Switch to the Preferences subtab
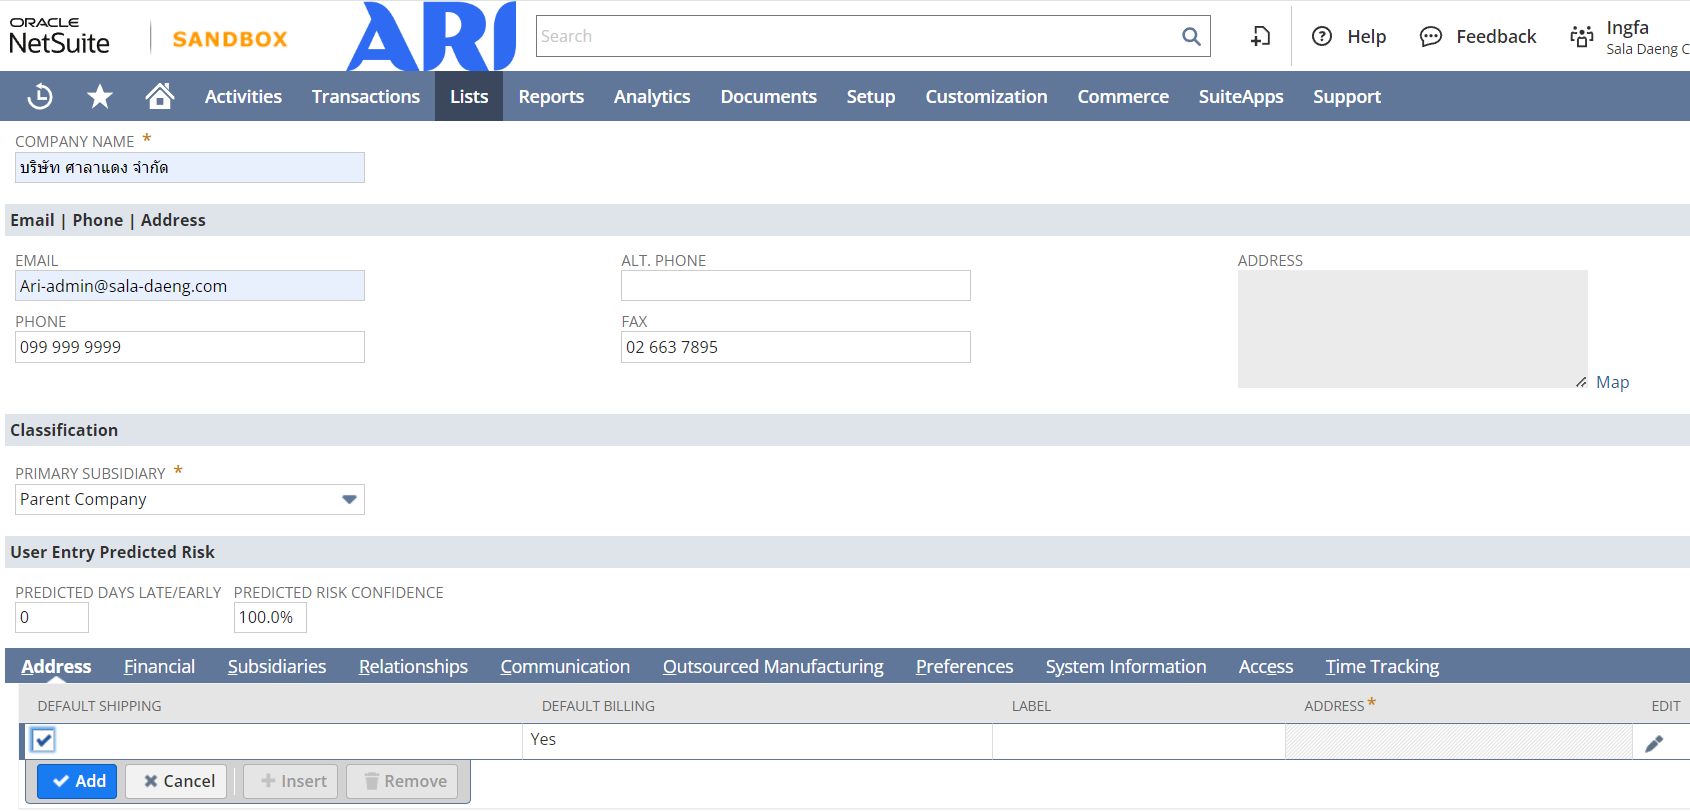Viewport: 1690px width, 811px height. pos(964,666)
